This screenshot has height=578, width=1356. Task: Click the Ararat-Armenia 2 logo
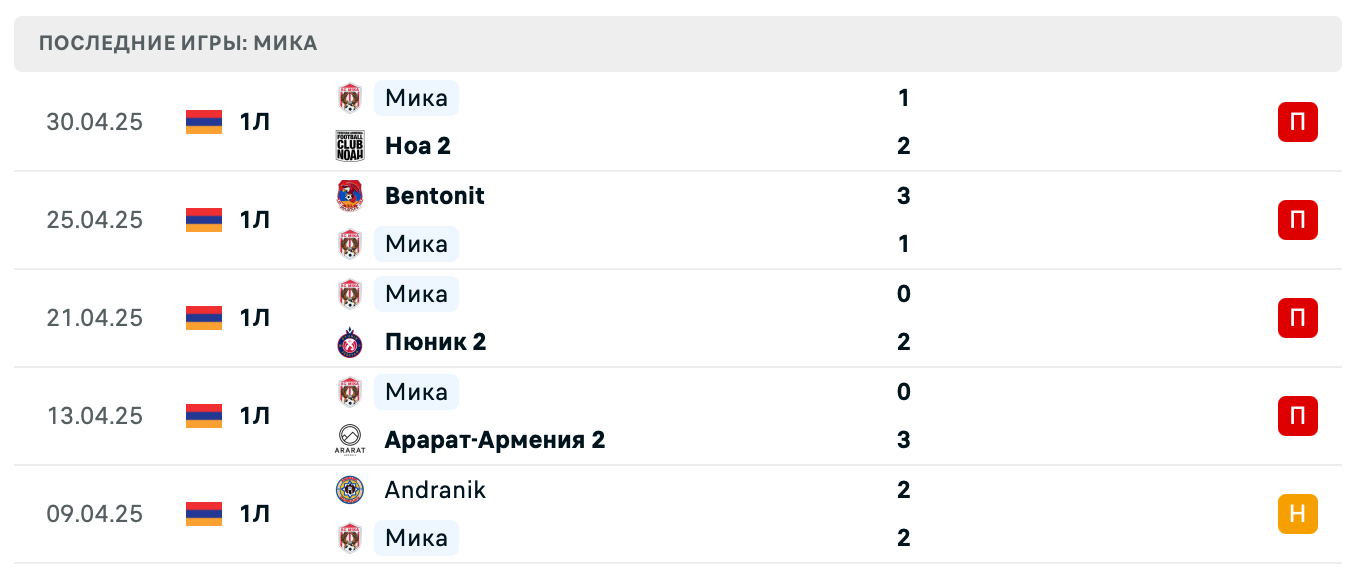click(350, 440)
